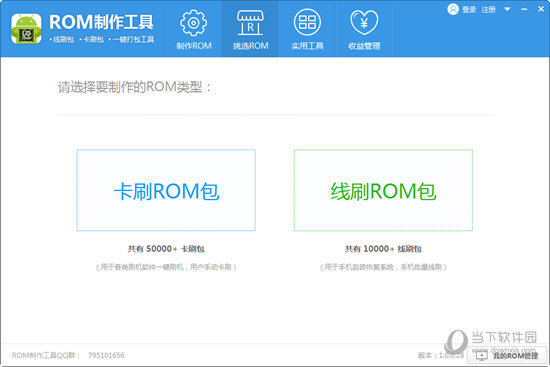The image size is (550, 367).
Task: Click the 共有 50000+ 卡刷包 text
Action: pos(166,249)
